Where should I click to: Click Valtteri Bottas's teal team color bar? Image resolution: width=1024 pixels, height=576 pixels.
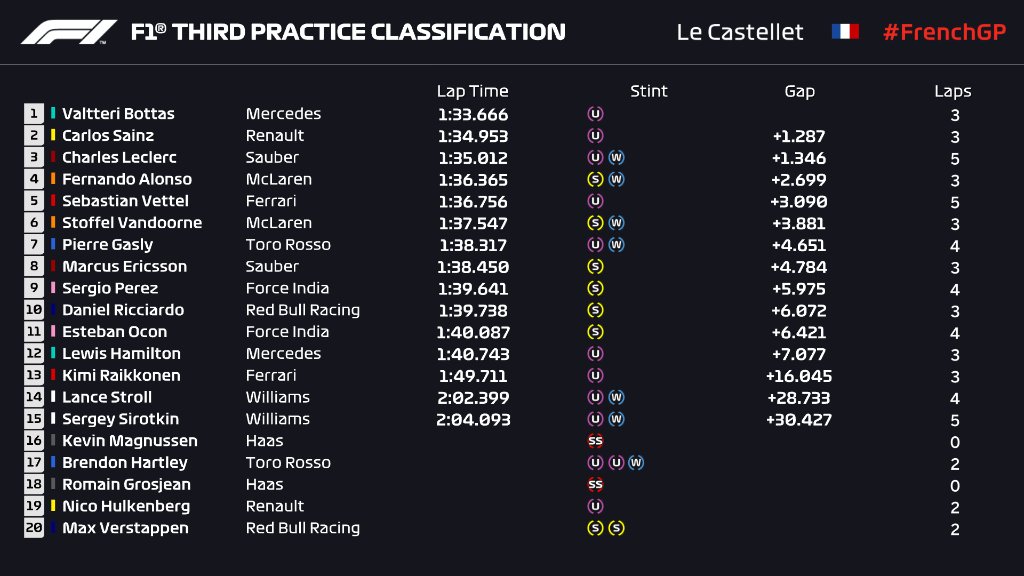click(53, 113)
